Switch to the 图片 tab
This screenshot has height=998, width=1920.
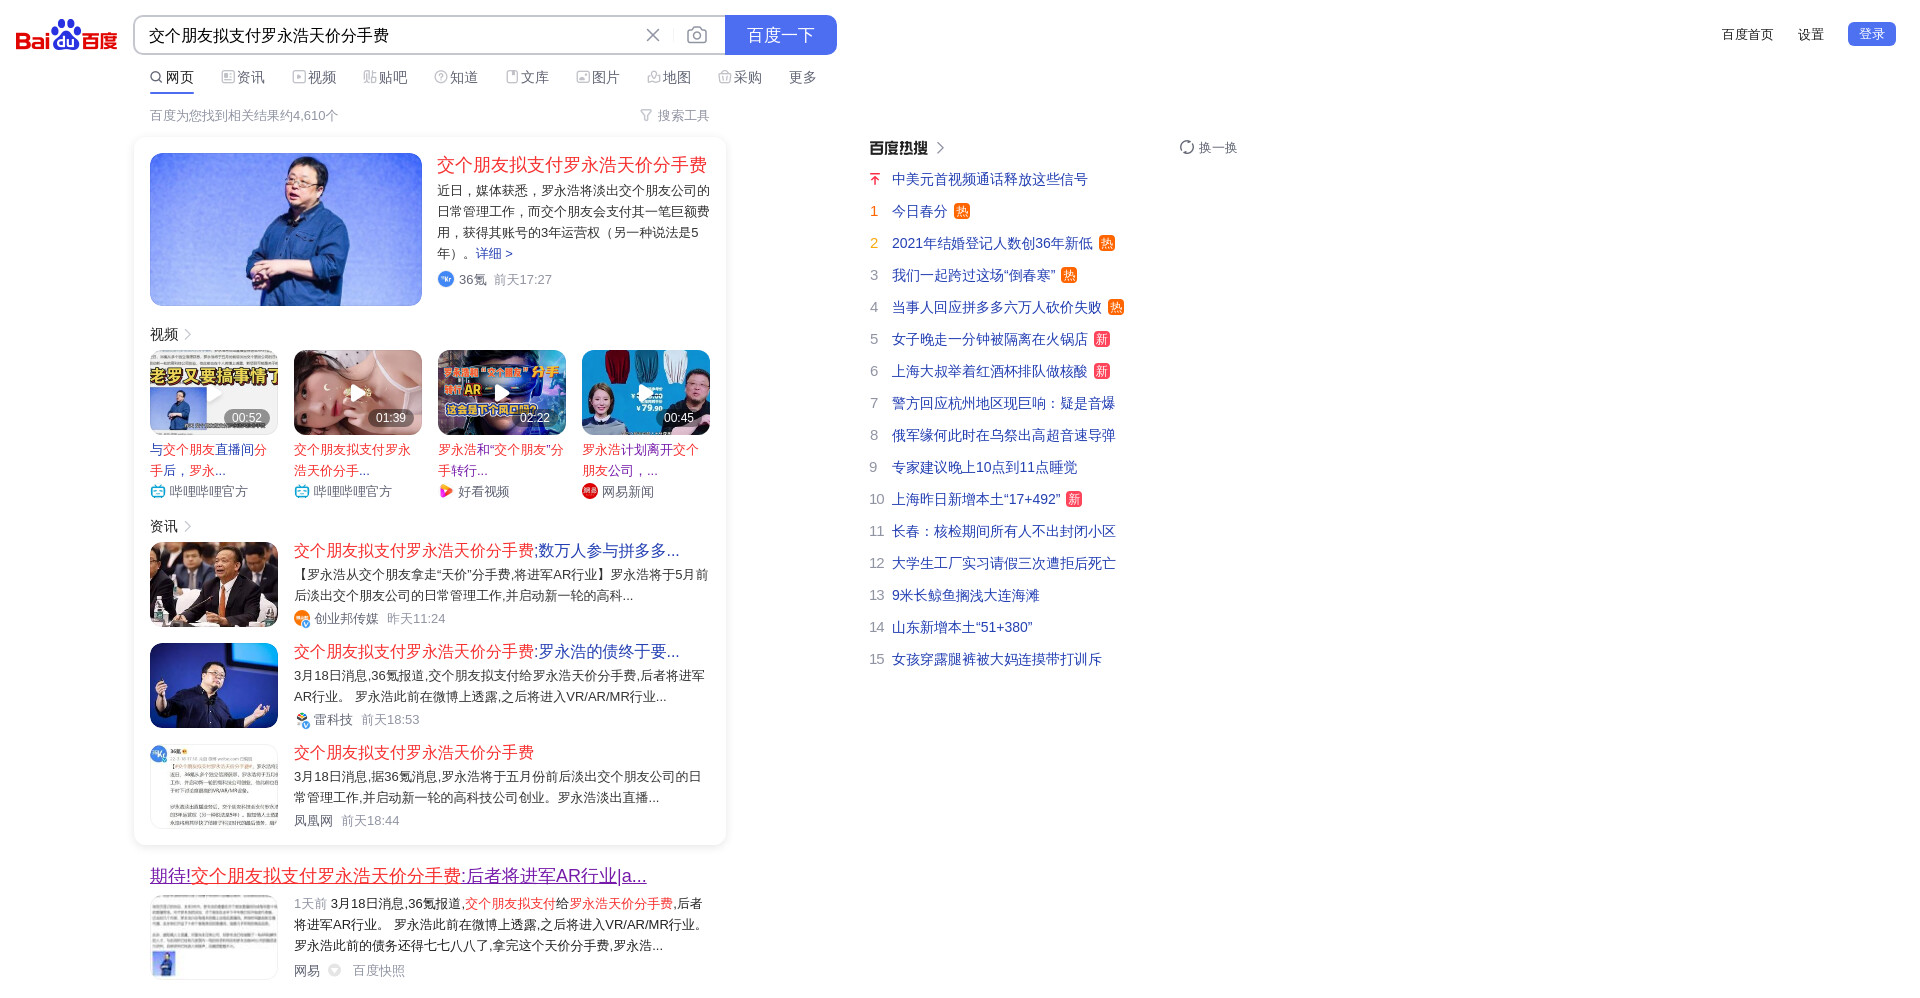pos(598,77)
